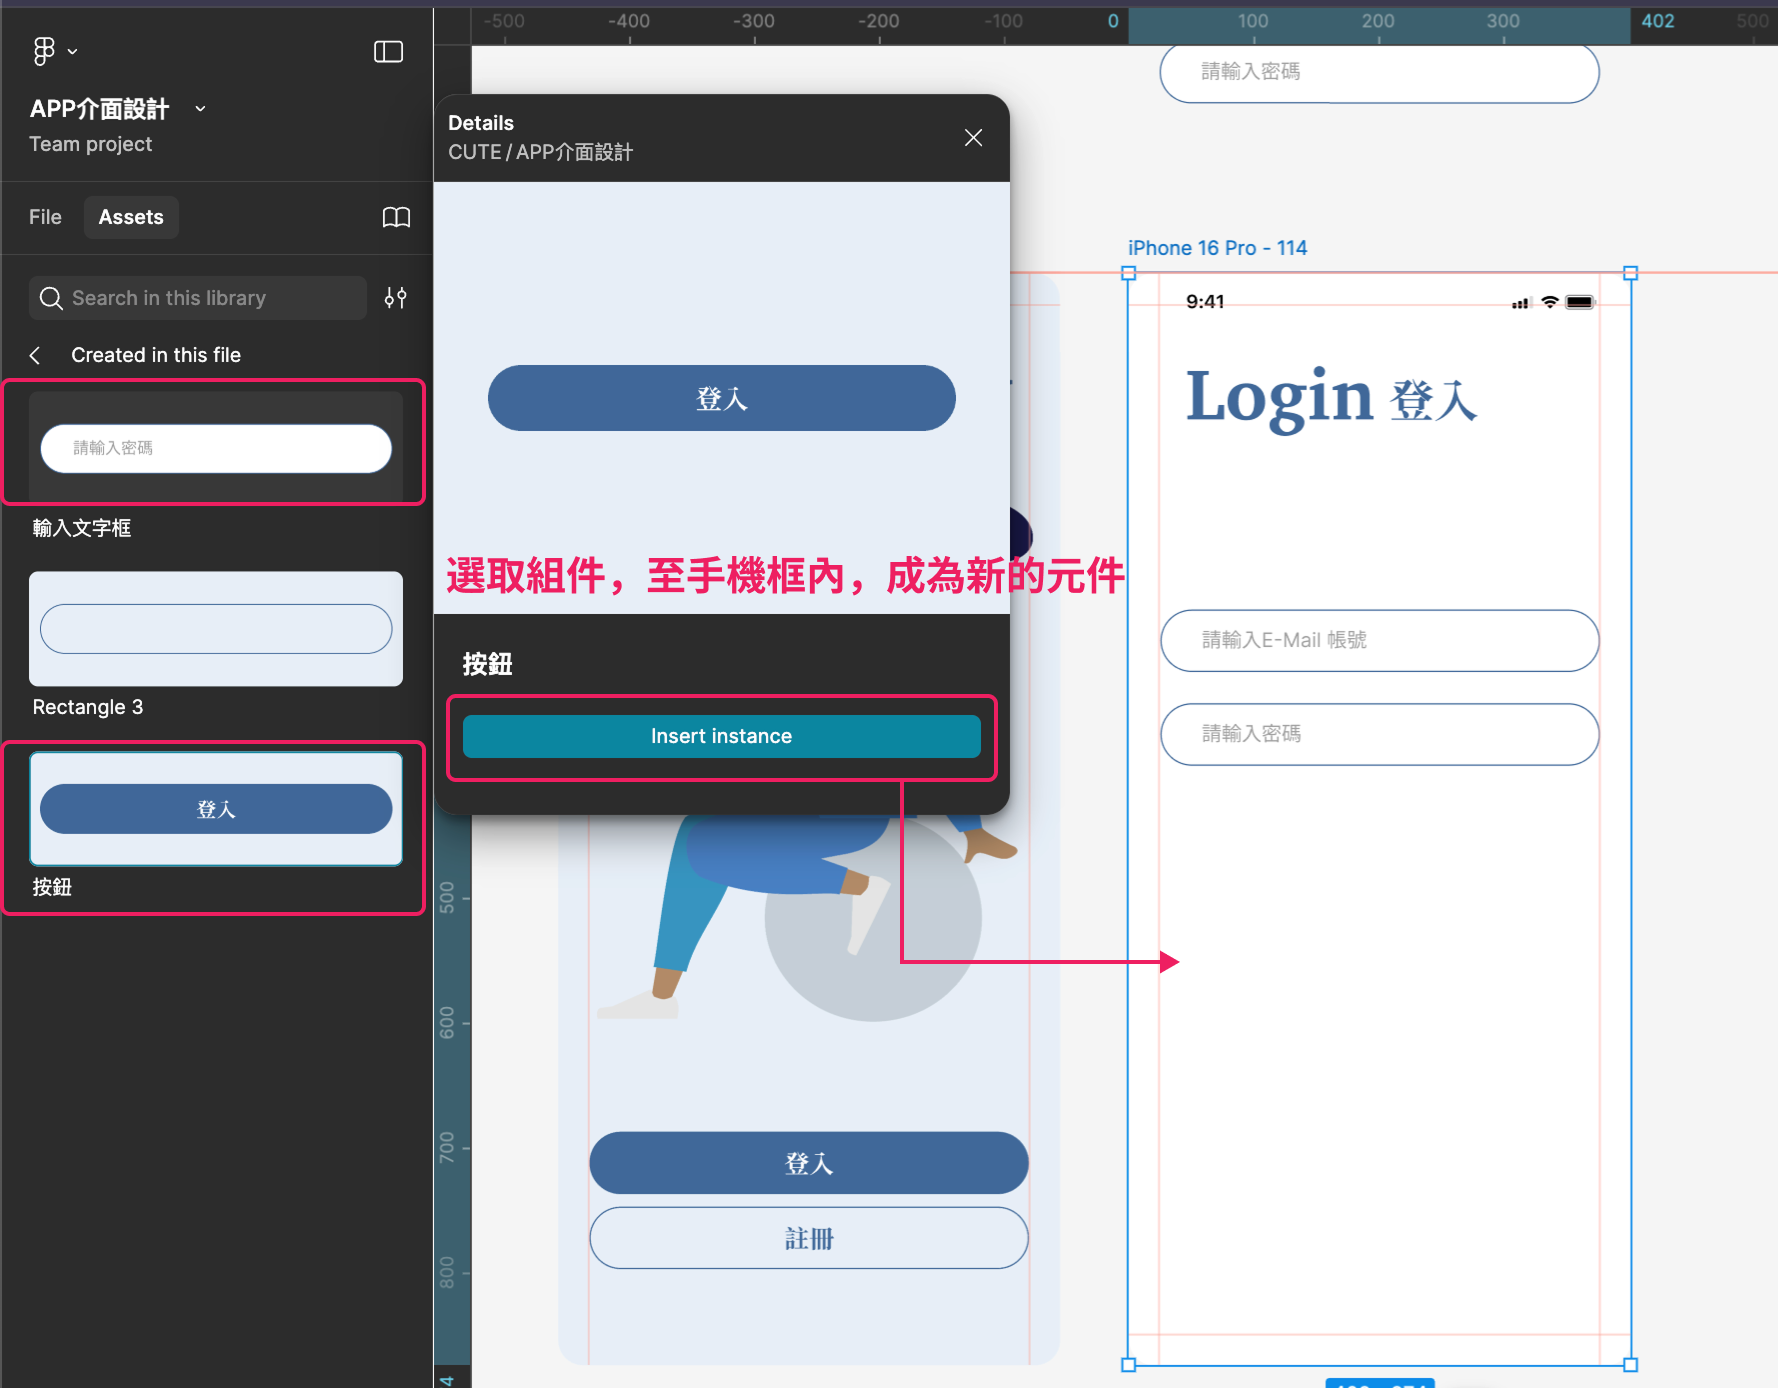Focus the Search in this library field
The height and width of the screenshot is (1388, 1778).
(x=210, y=298)
